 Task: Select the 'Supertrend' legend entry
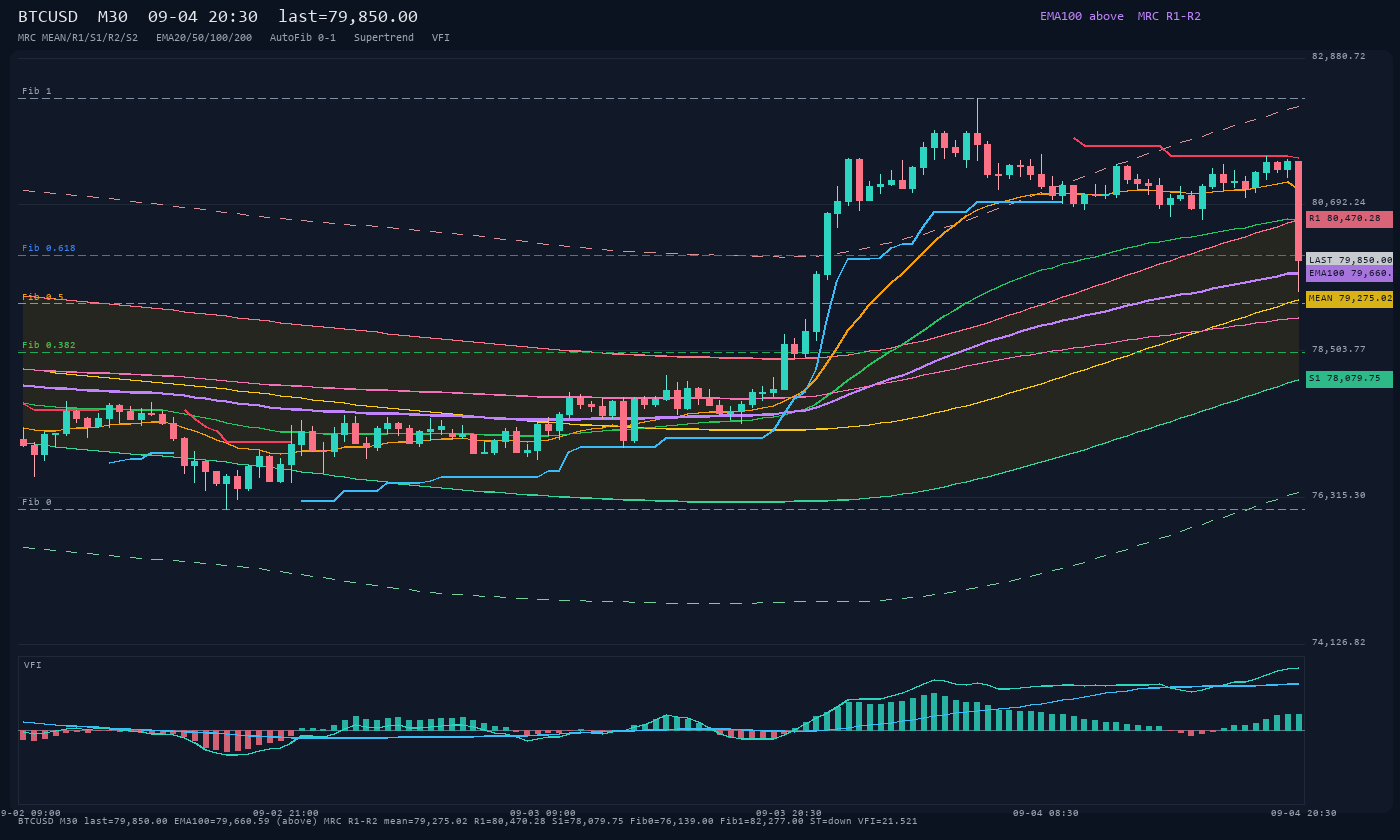(384, 37)
